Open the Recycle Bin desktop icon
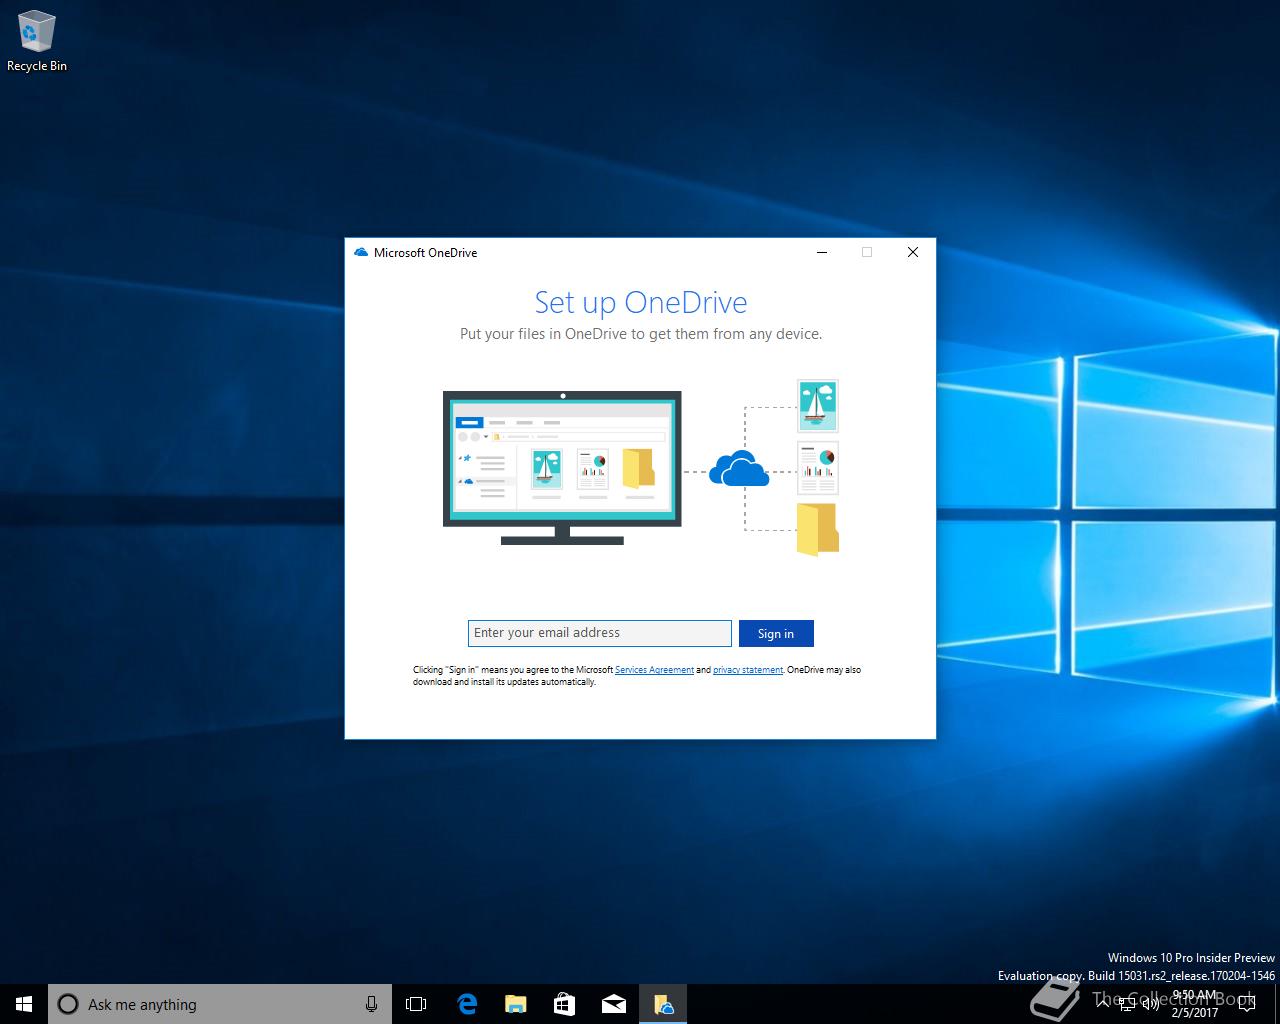This screenshot has width=1280, height=1024. pos(37,42)
